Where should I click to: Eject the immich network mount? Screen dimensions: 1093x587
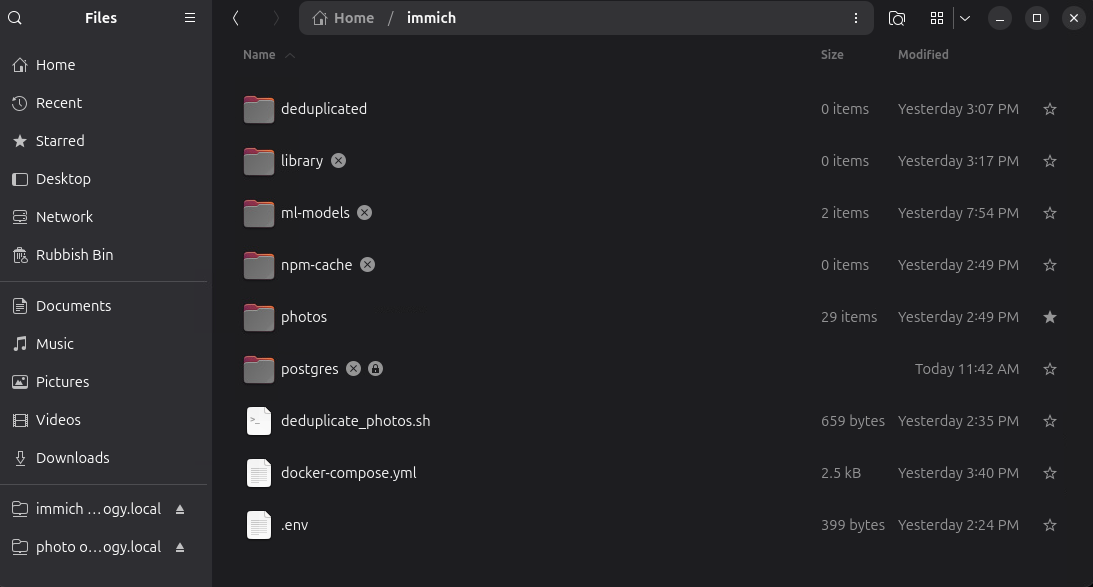[x=180, y=509]
